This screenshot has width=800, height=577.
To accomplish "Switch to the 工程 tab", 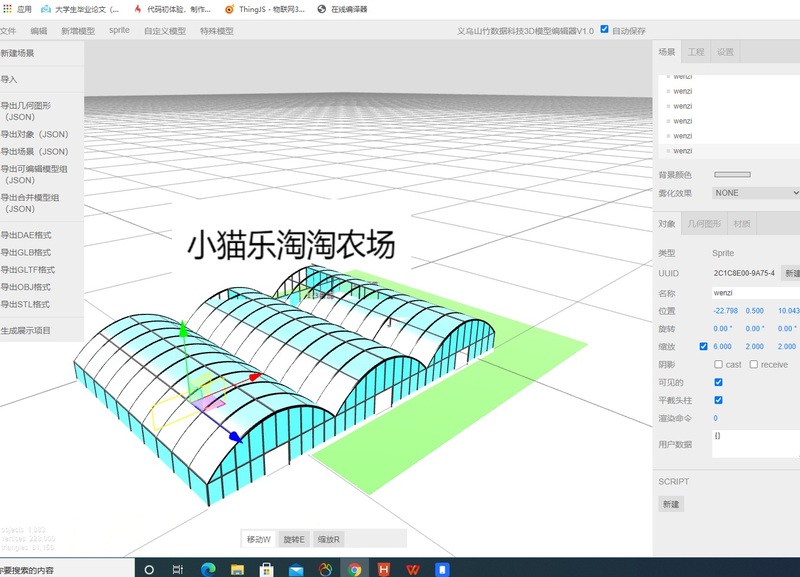I will coord(696,52).
